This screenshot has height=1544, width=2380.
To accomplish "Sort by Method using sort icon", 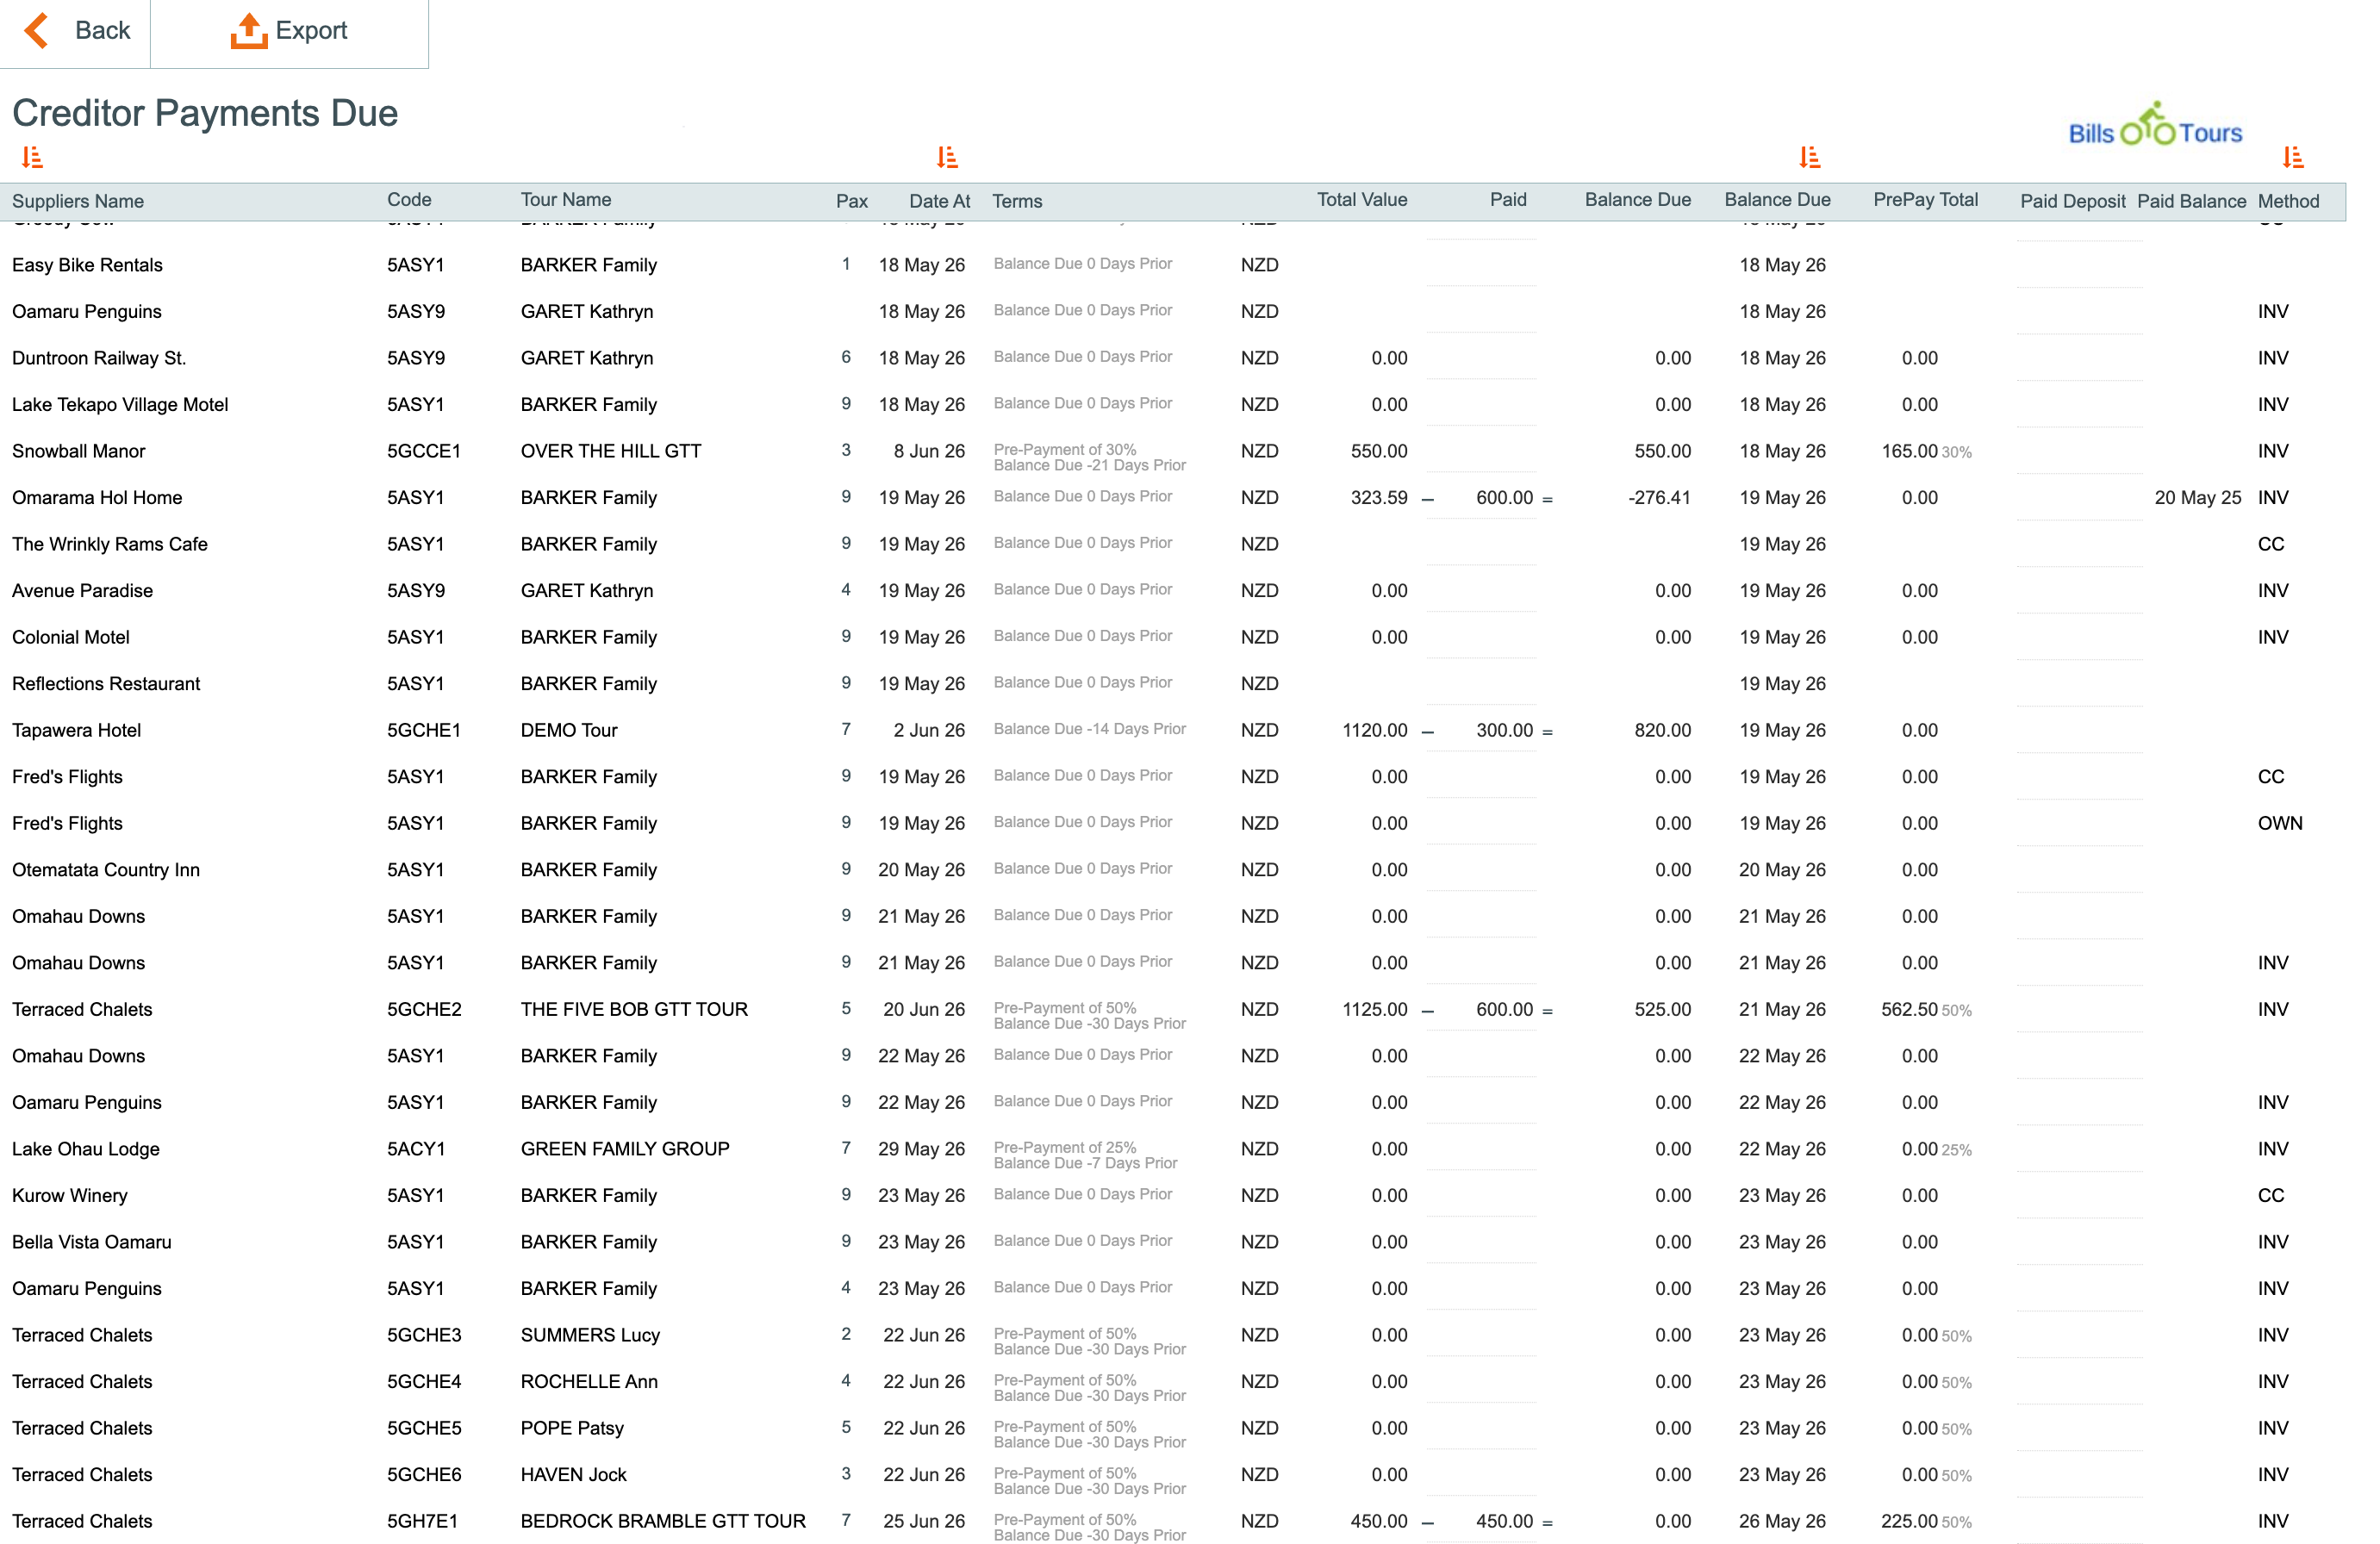I will click(2293, 157).
